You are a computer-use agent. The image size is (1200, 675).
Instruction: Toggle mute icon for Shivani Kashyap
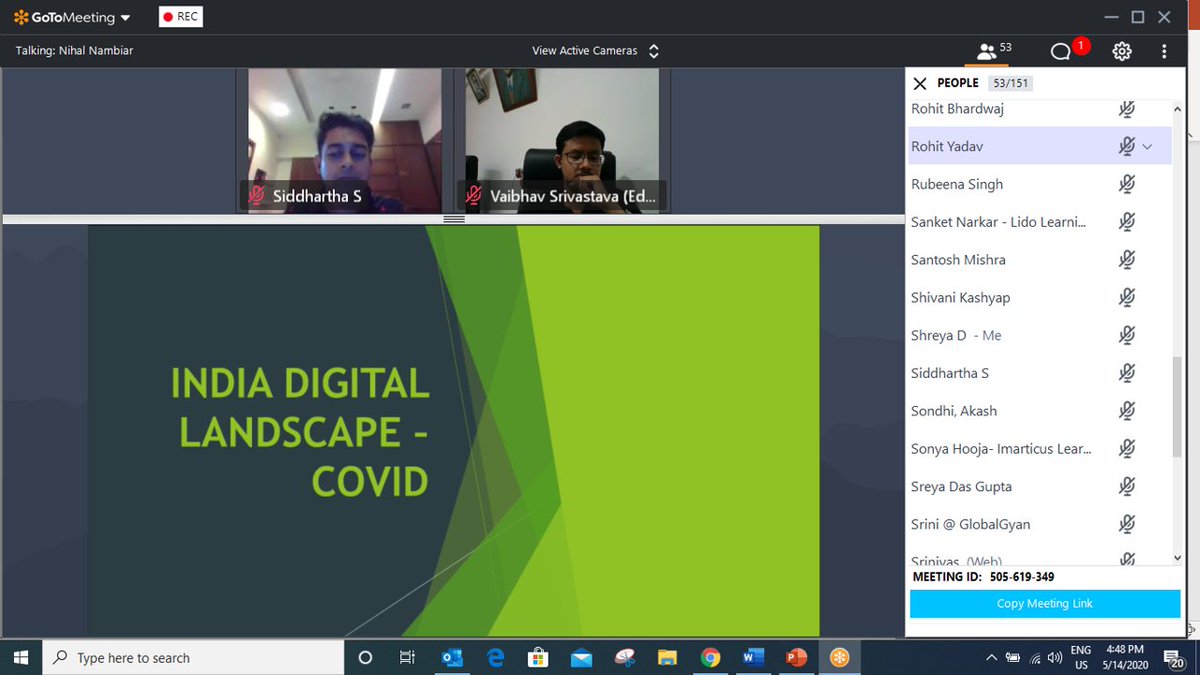pyautogui.click(x=1127, y=297)
